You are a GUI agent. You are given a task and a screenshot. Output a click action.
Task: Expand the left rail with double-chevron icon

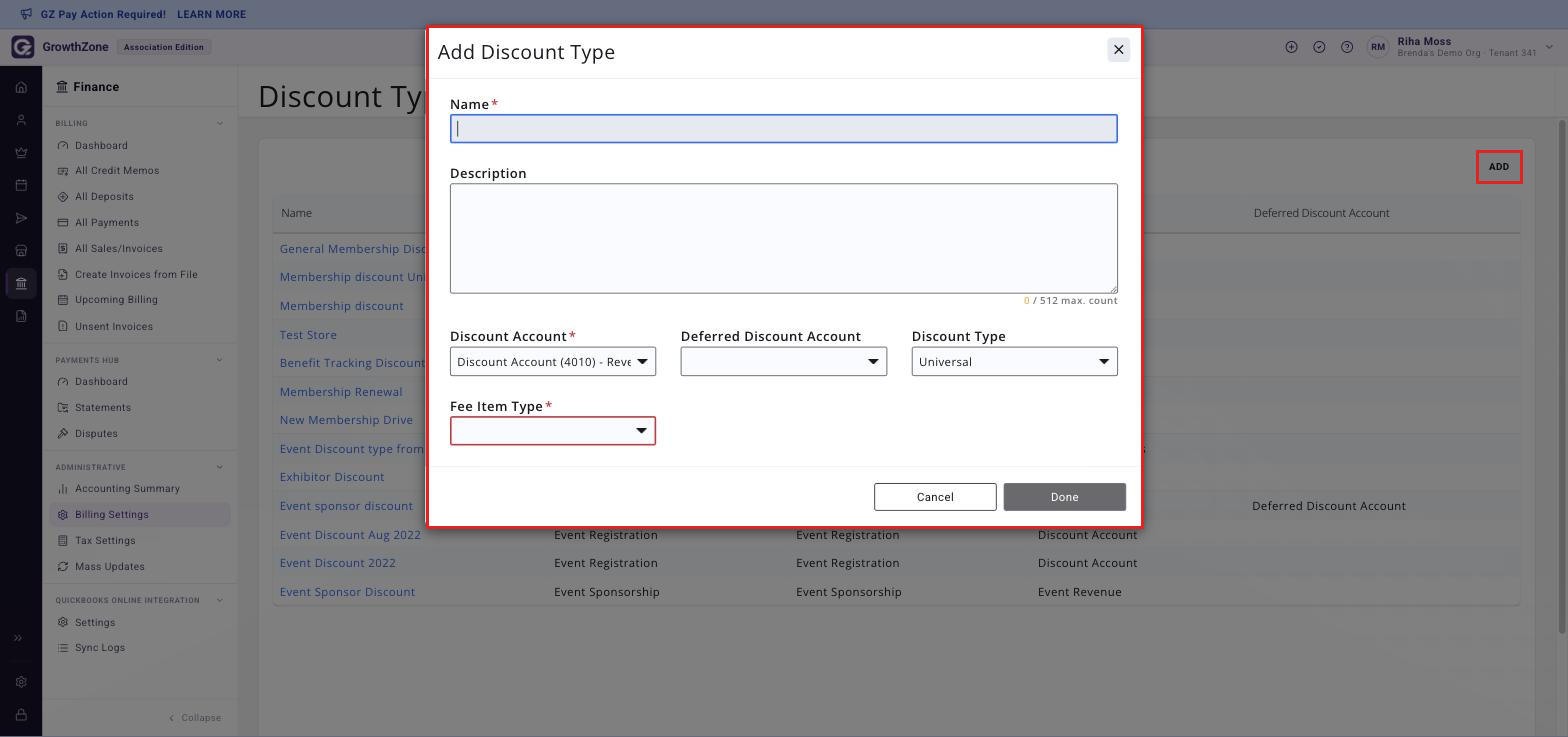click(x=18, y=638)
